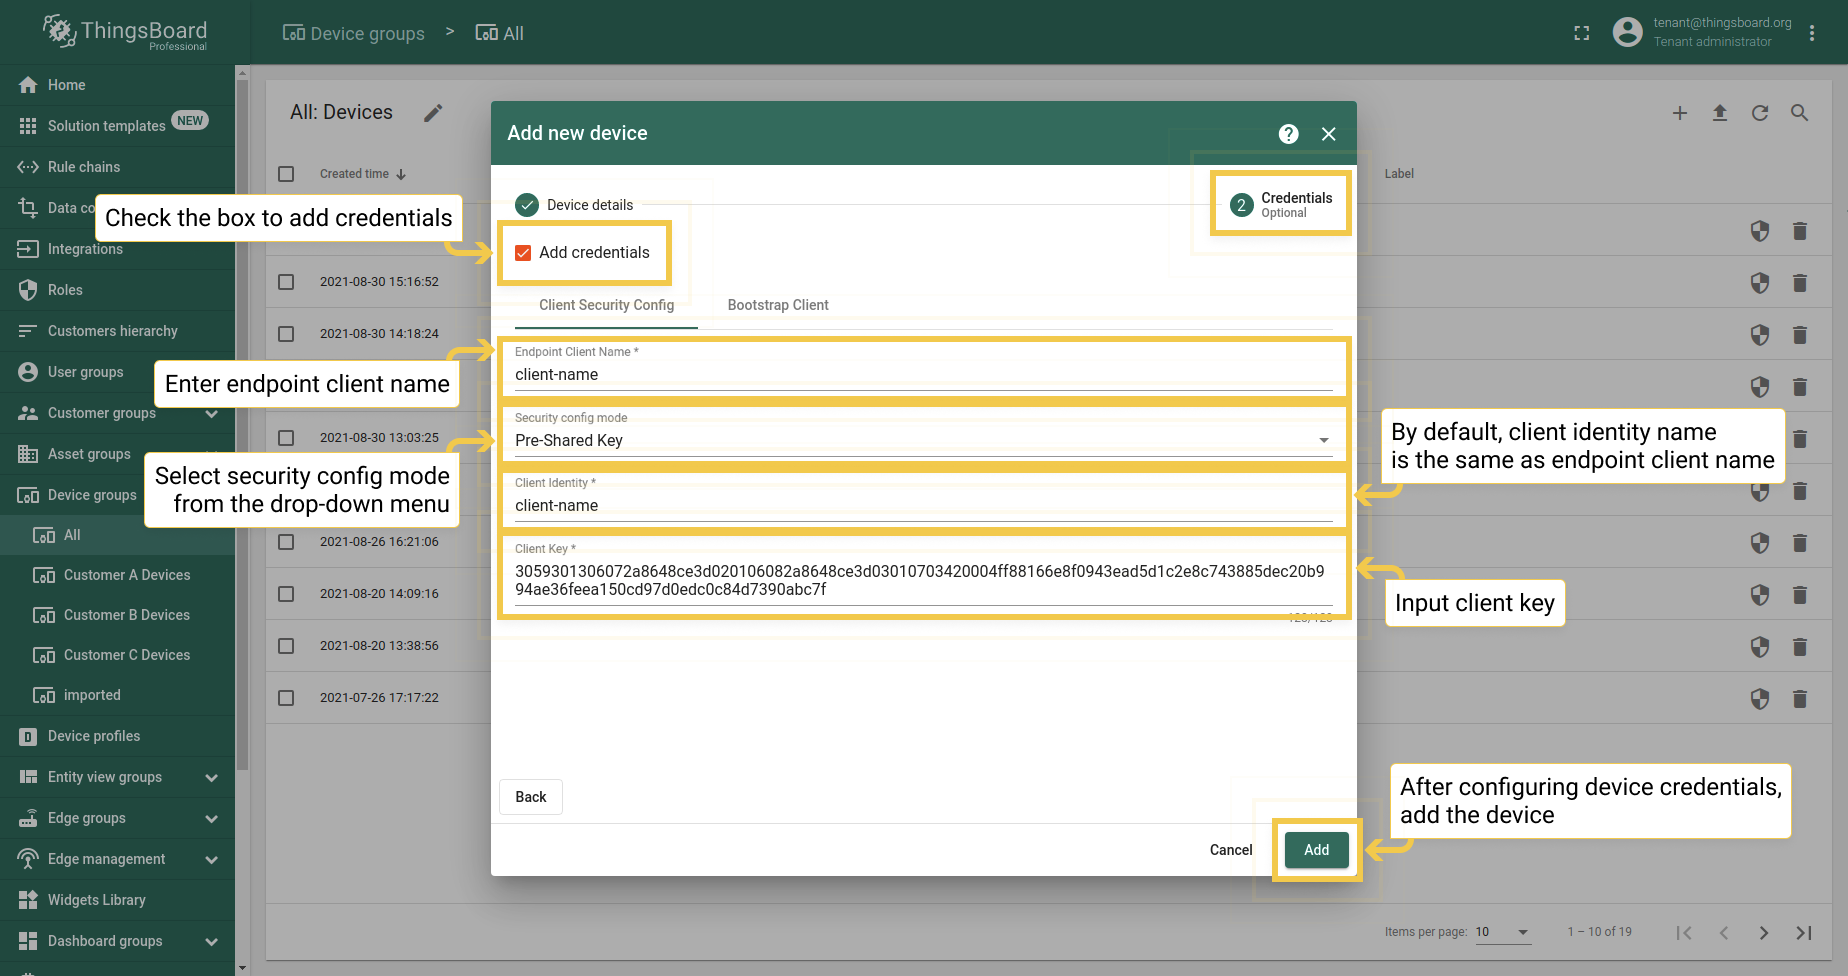Open Device profiles in sidebar
This screenshot has width=1848, height=976.
(117, 736)
